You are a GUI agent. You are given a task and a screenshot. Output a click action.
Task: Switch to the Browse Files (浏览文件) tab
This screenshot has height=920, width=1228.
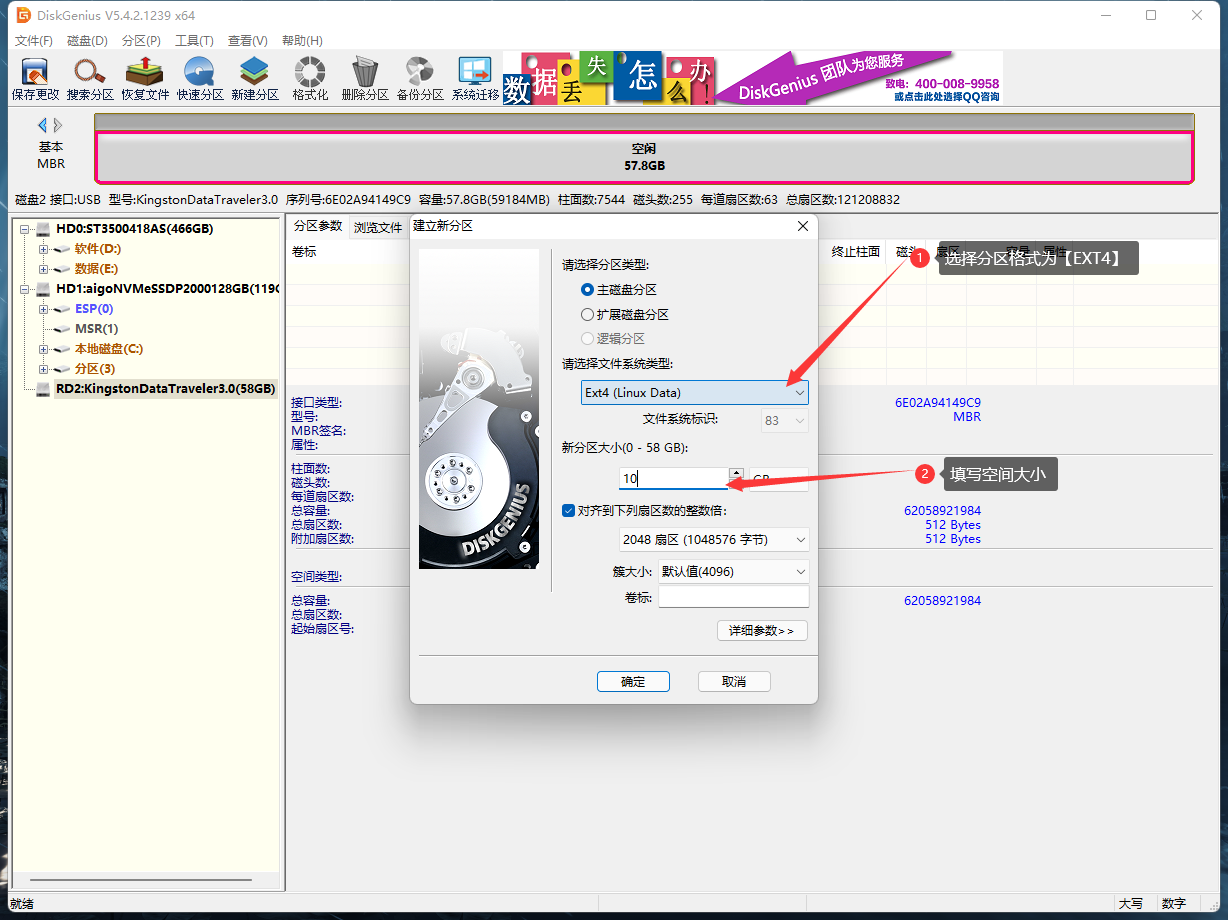377,227
